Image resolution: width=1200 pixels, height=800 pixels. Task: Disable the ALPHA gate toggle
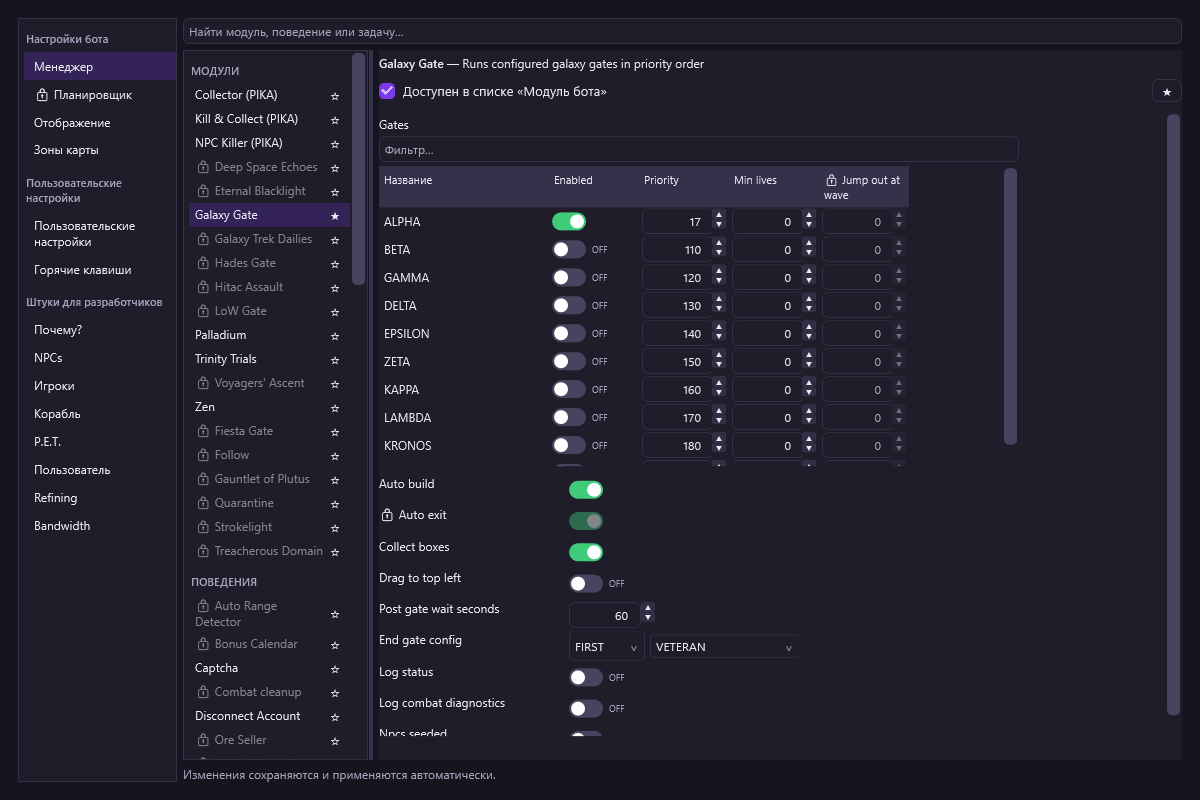(569, 222)
